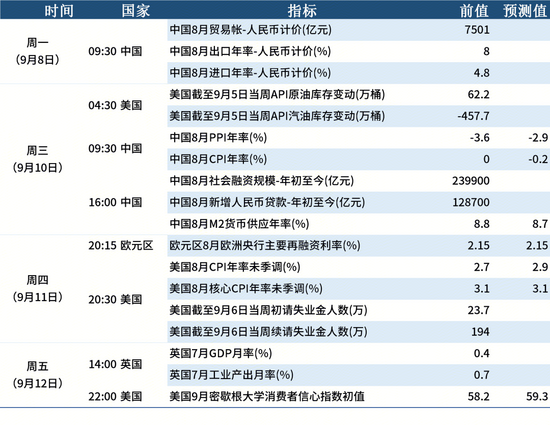The width and height of the screenshot is (550, 425).
Task: Click the 美国9月密歇根大学消费者信心指数初值 row
Action: (x=358, y=397)
